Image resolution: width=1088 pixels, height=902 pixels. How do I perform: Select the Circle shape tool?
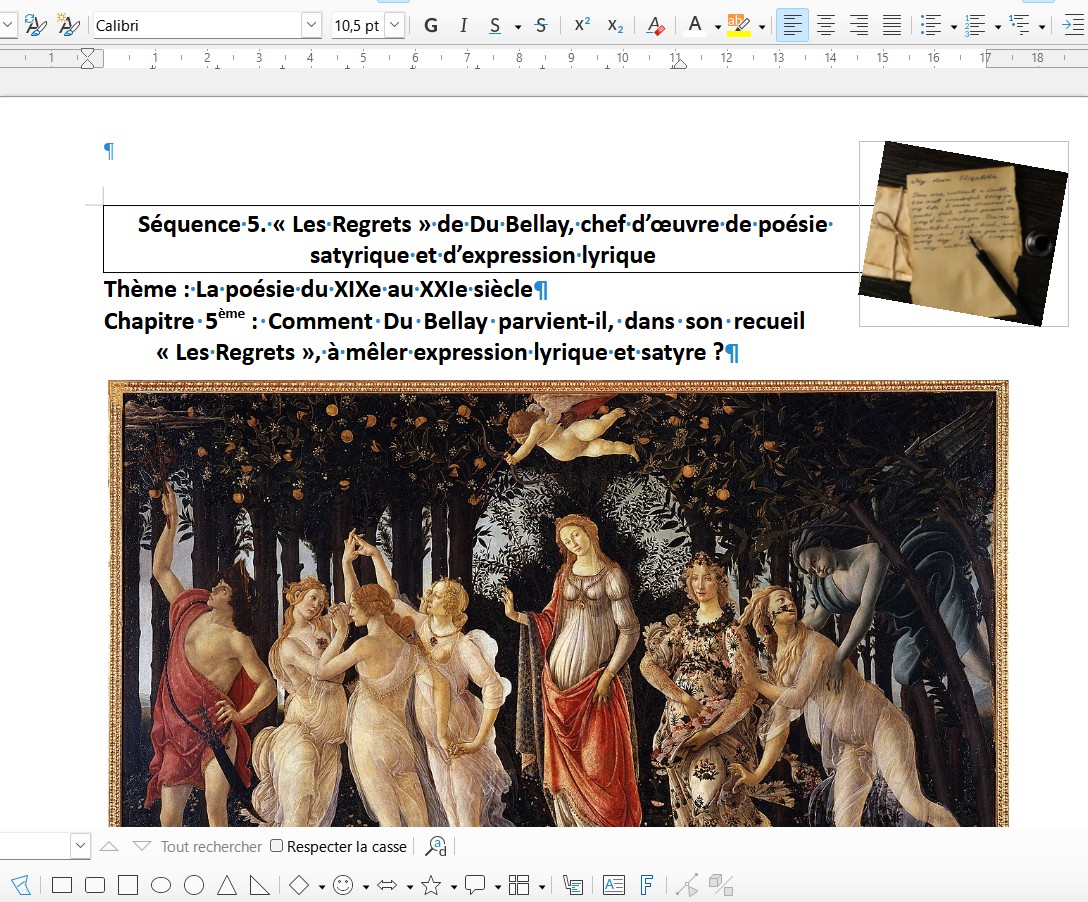[194, 885]
